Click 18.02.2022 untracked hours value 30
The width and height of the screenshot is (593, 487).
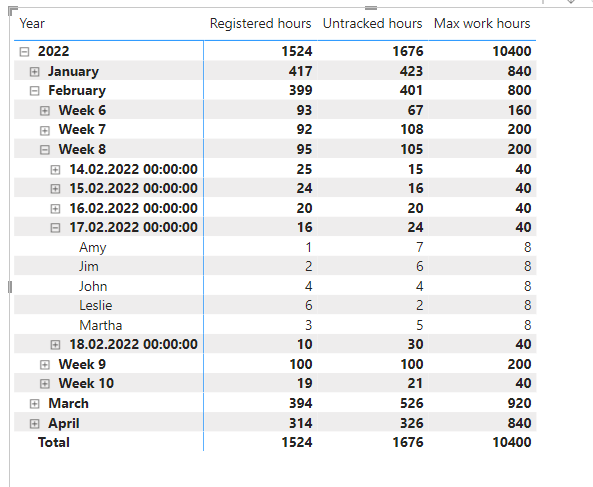click(x=415, y=344)
